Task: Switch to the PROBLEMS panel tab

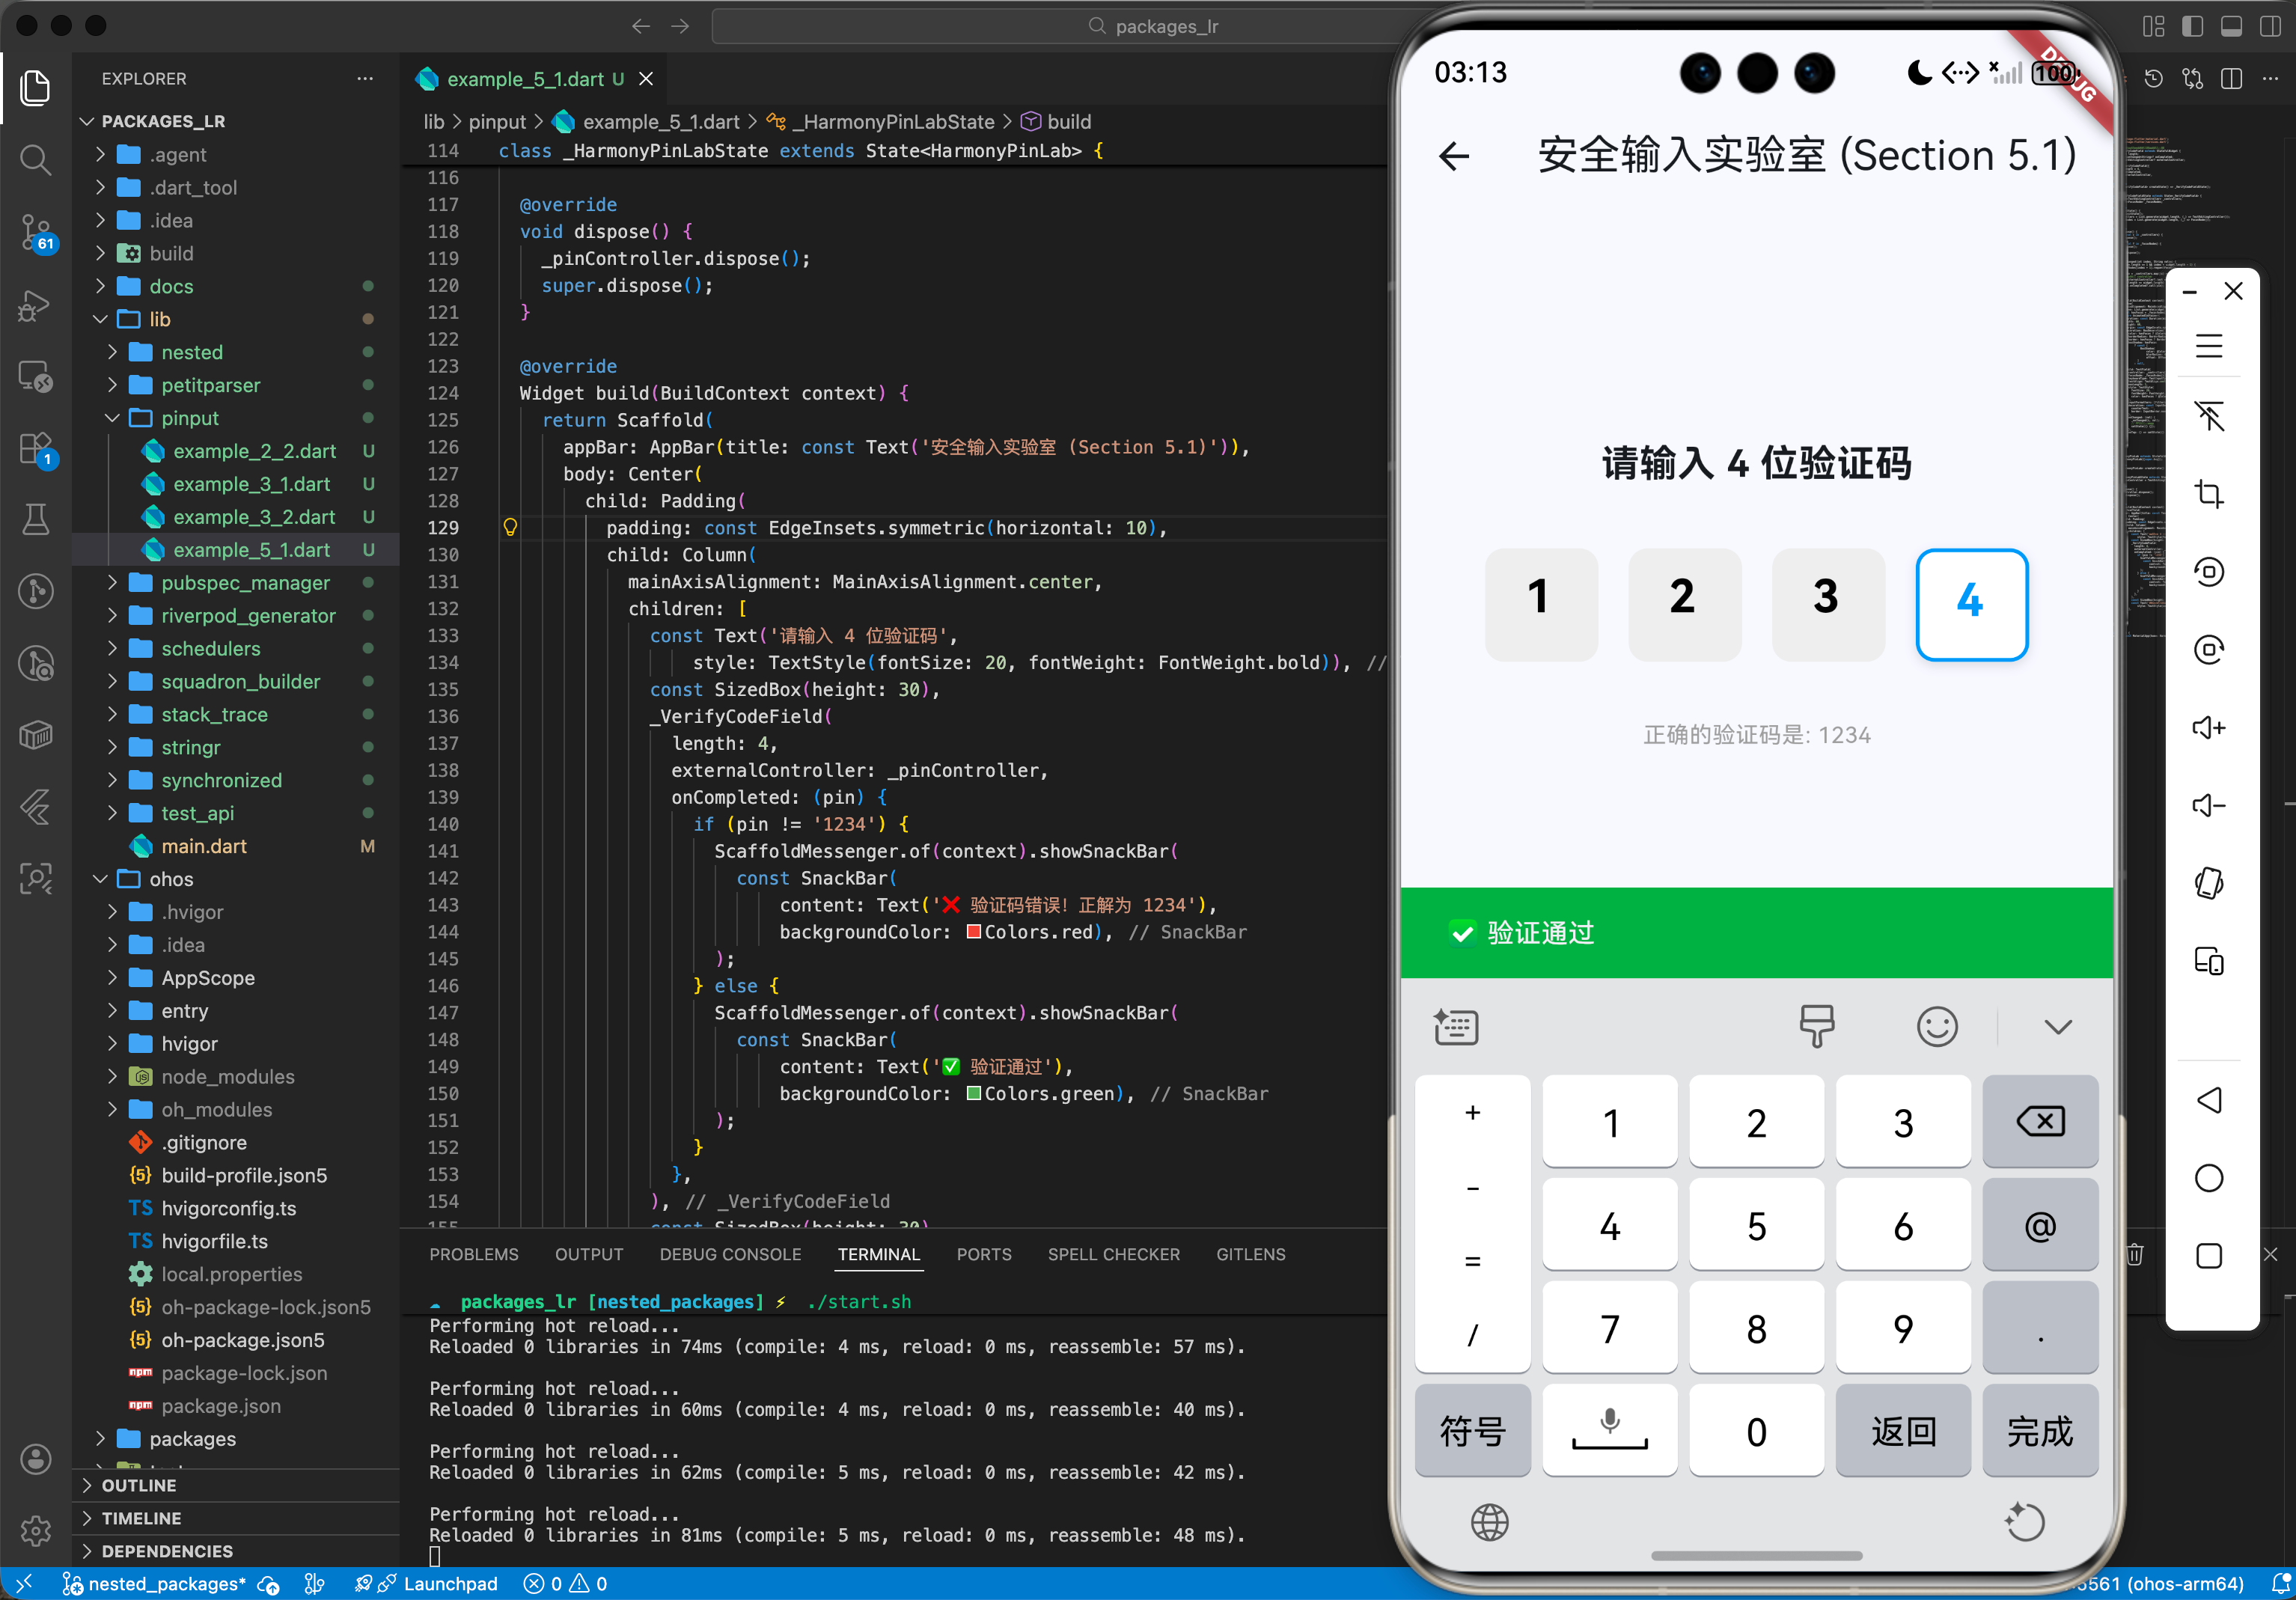Action: (x=474, y=1254)
